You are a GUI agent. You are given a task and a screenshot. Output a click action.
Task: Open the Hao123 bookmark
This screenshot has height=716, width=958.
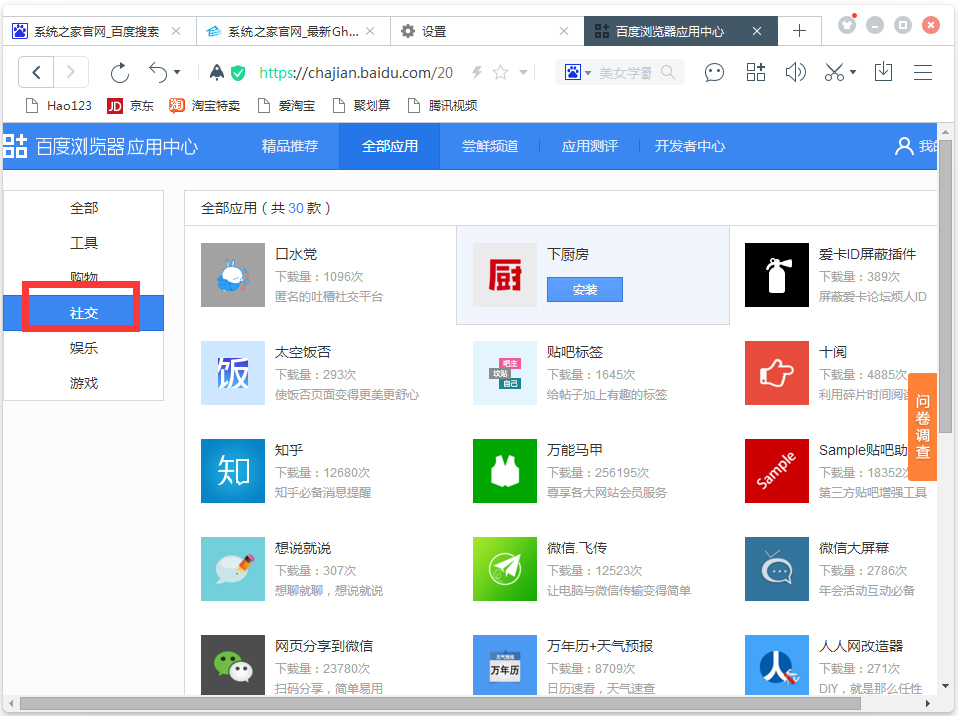[x=59, y=106]
